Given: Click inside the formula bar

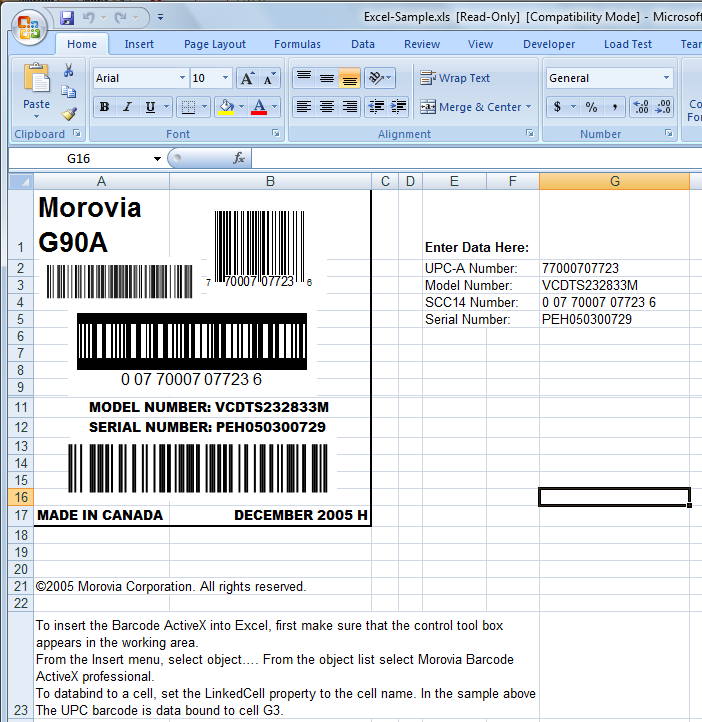Looking at the screenshot, I should [476, 159].
